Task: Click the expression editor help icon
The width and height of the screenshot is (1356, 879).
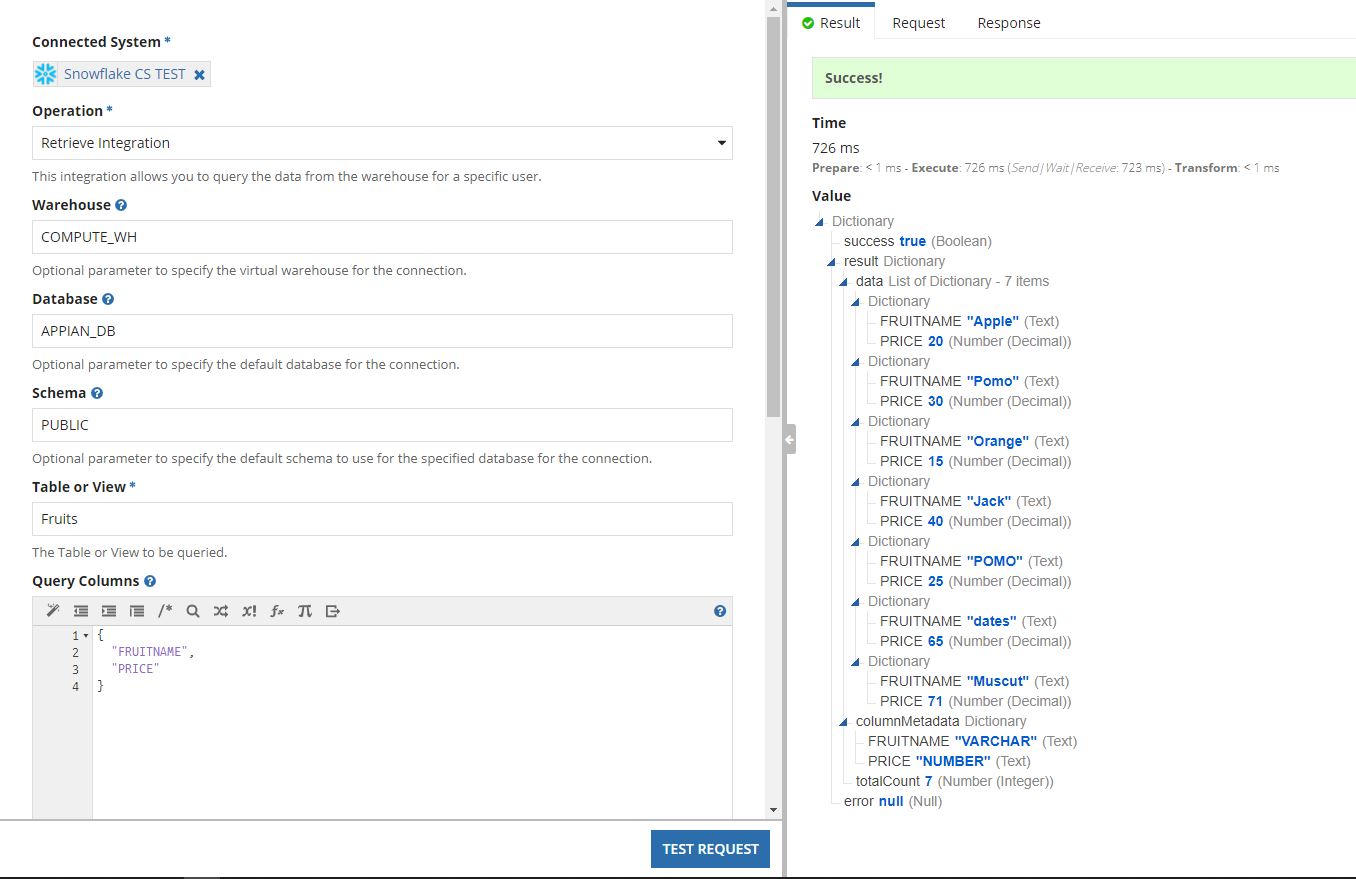Action: pos(720,611)
